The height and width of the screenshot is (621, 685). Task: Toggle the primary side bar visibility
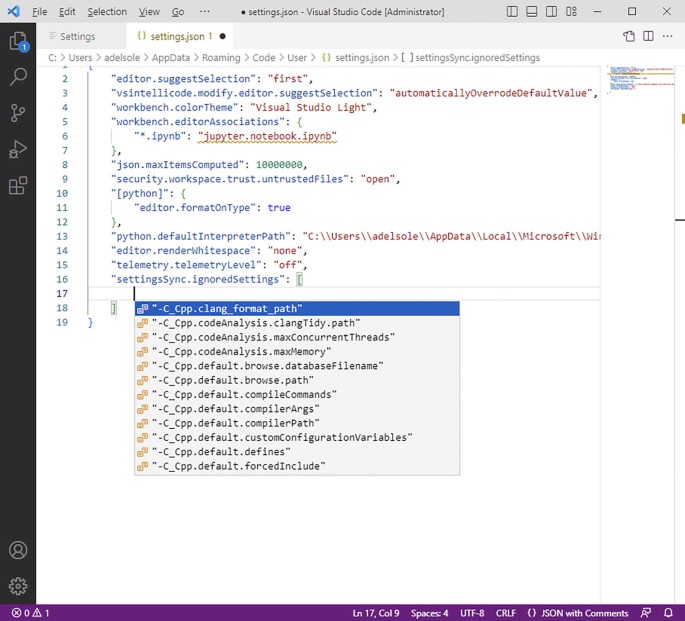point(513,12)
